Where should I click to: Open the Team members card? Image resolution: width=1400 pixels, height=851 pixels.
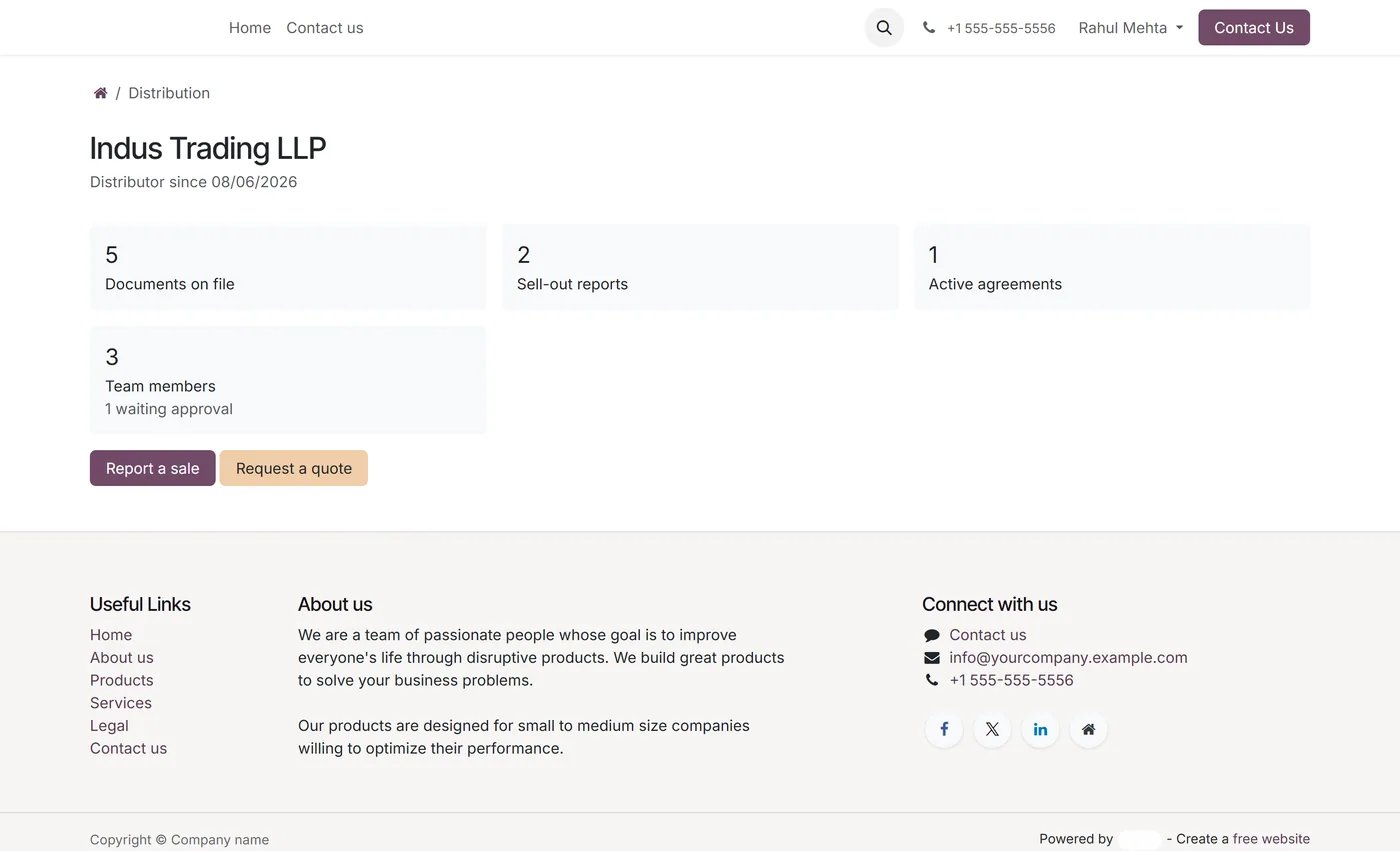click(x=288, y=380)
